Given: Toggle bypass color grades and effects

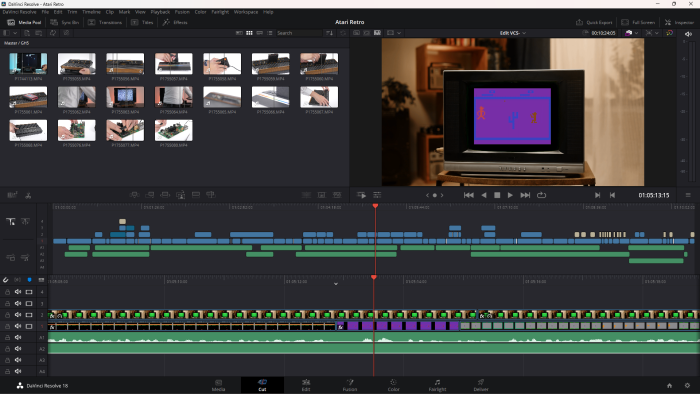Looking at the screenshot, I should tap(669, 33).
